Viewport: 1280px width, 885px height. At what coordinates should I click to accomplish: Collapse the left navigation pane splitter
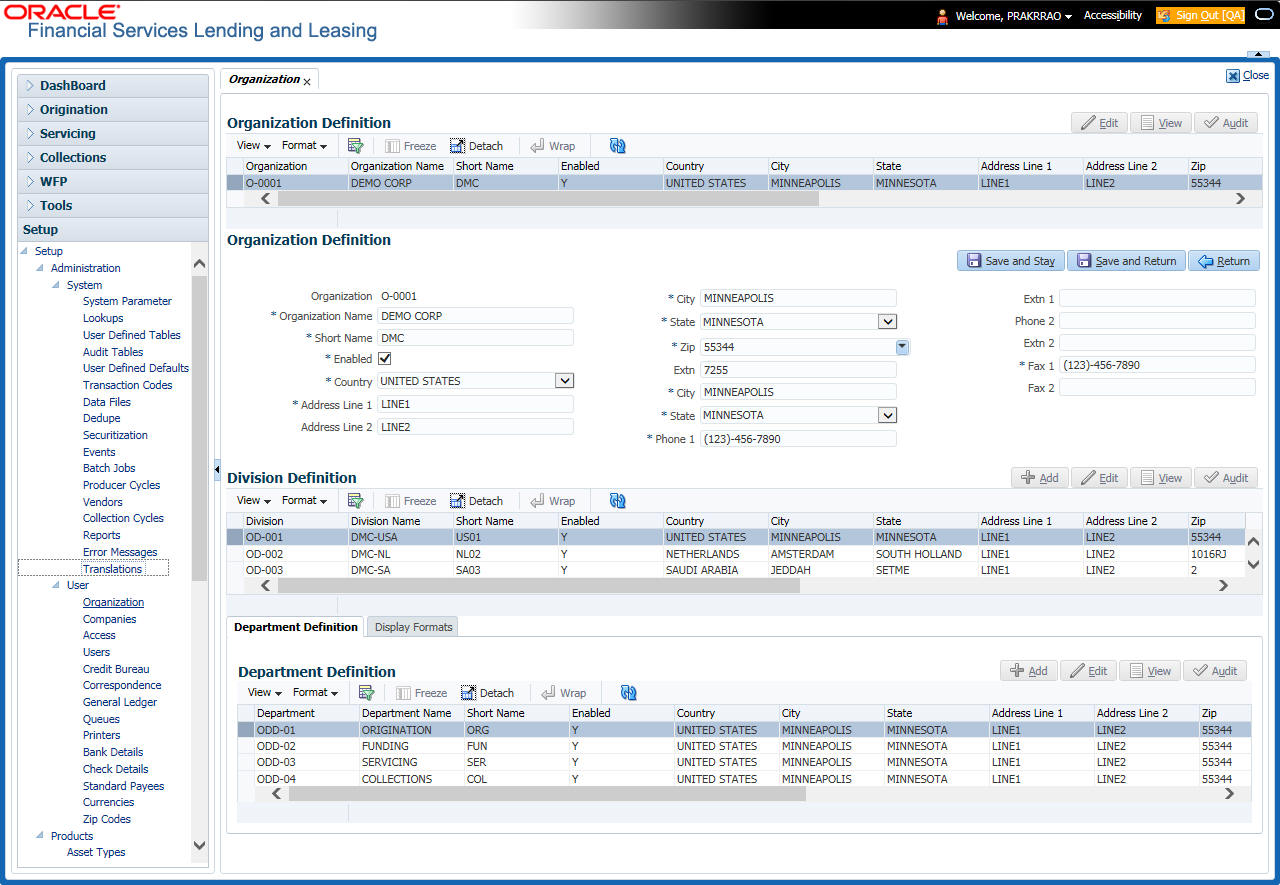(x=218, y=470)
